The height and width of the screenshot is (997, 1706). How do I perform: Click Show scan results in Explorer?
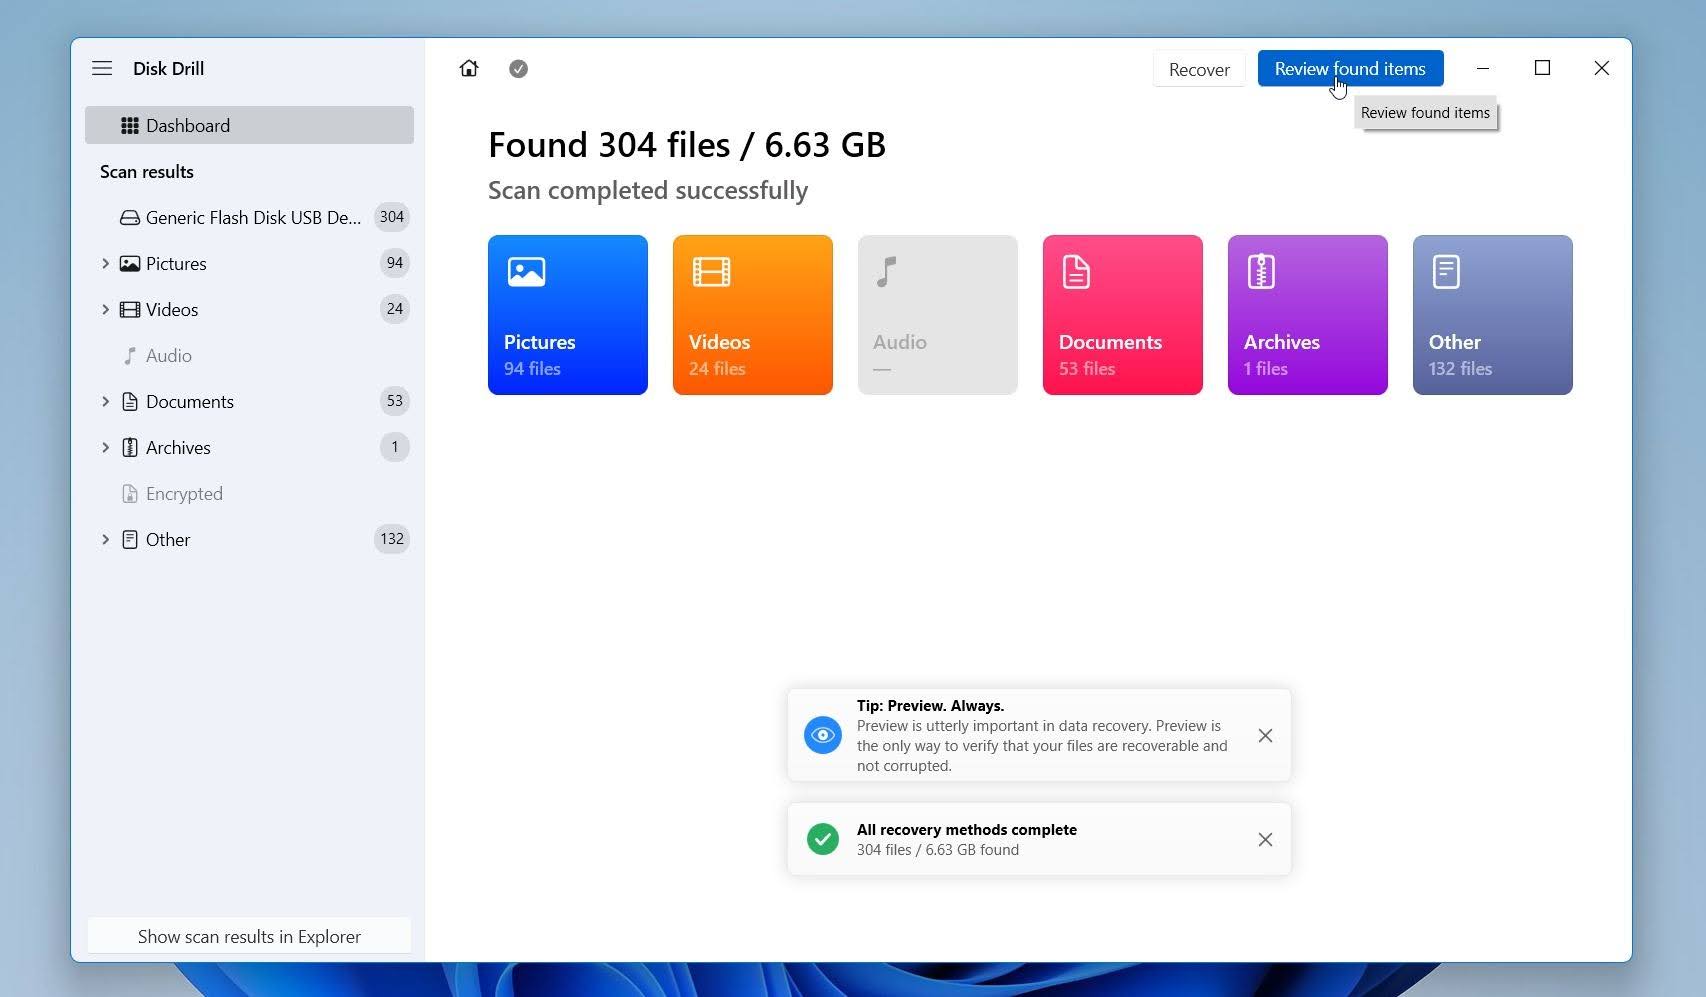point(249,936)
